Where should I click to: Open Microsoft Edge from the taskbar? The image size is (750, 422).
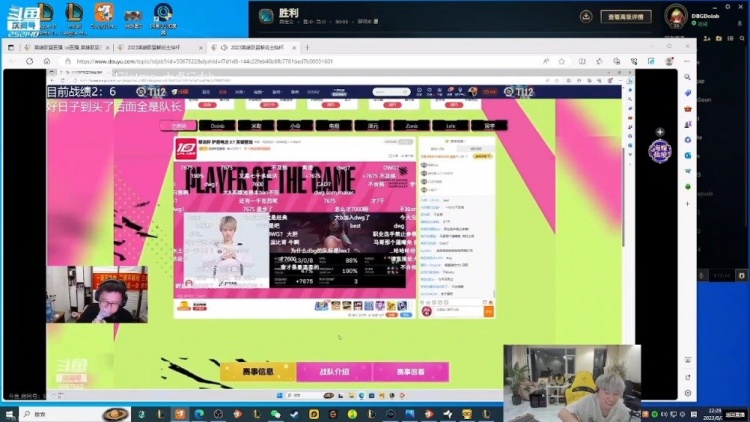(x=199, y=414)
